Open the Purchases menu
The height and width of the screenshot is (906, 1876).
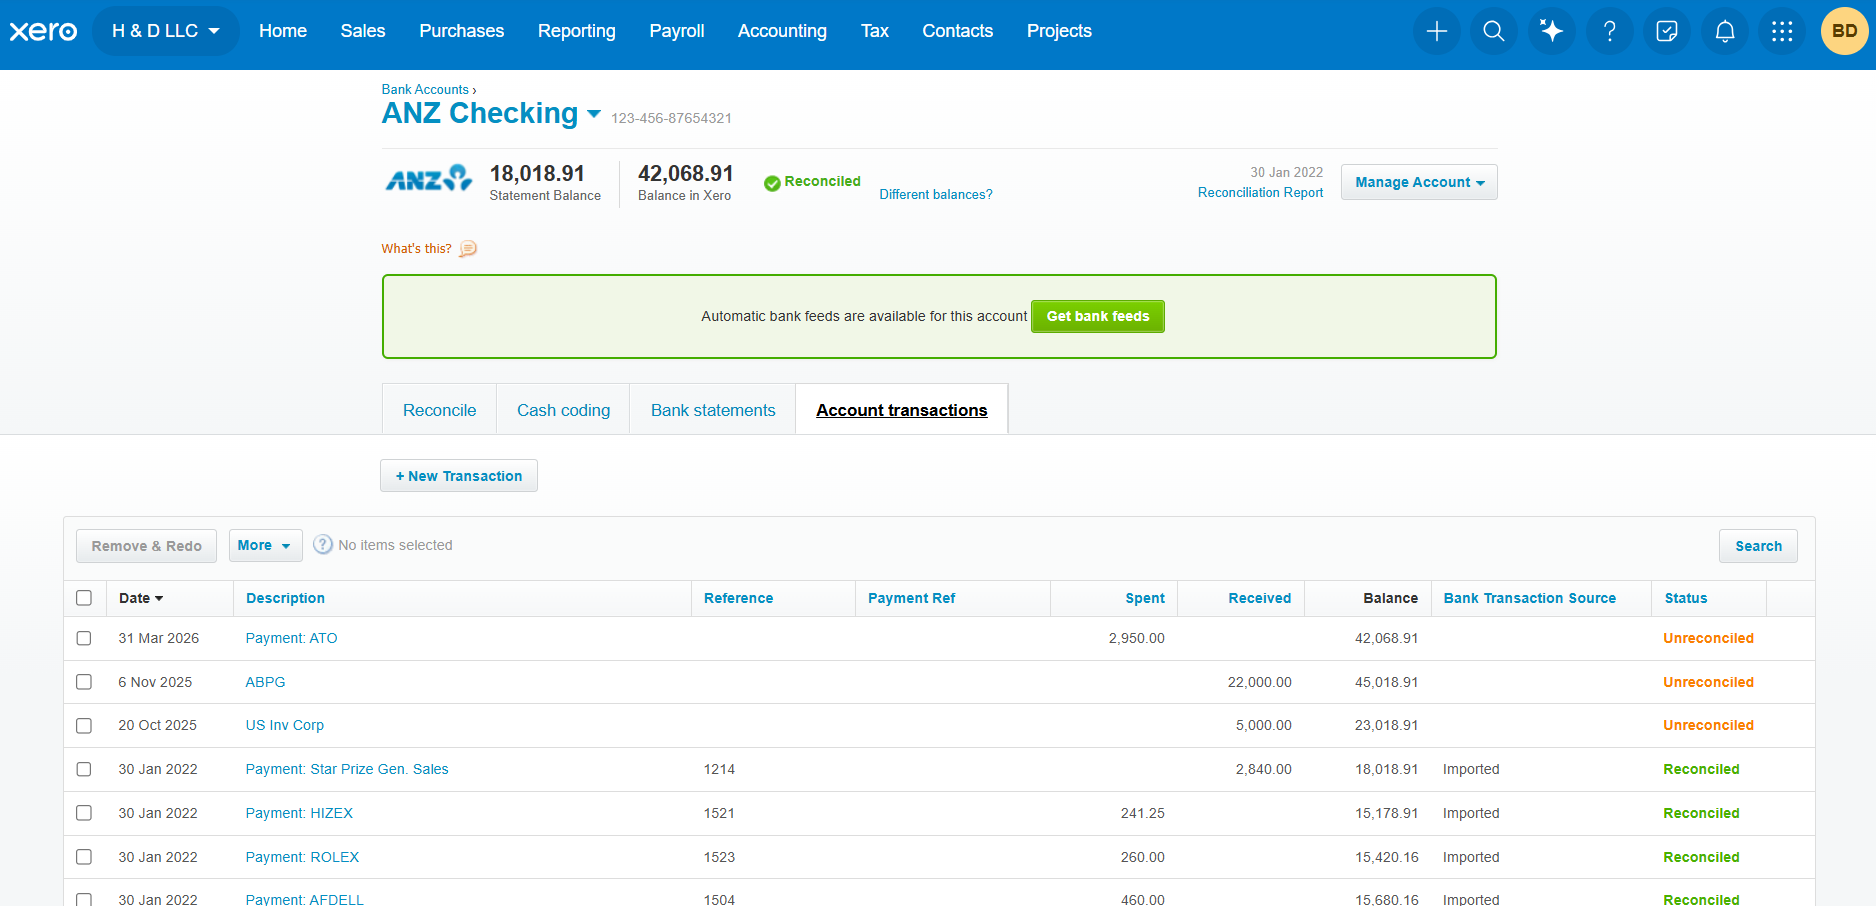(462, 31)
